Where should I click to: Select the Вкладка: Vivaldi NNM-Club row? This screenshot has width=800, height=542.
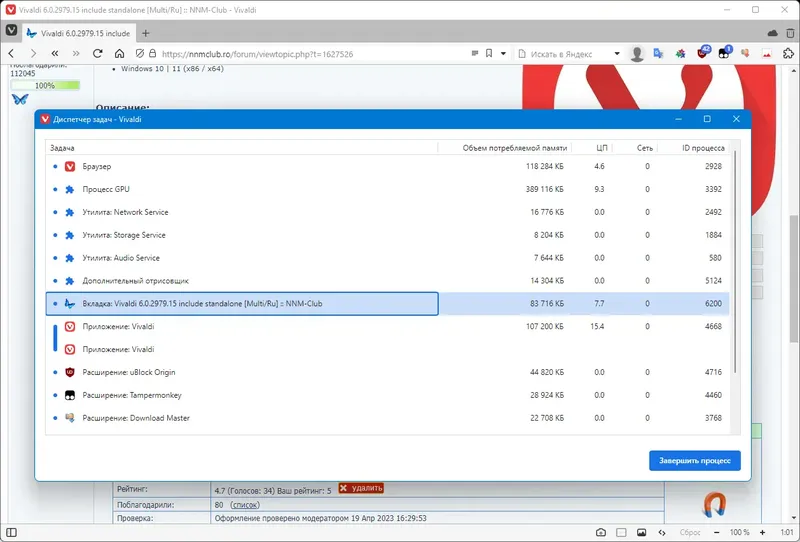pyautogui.click(x=388, y=304)
